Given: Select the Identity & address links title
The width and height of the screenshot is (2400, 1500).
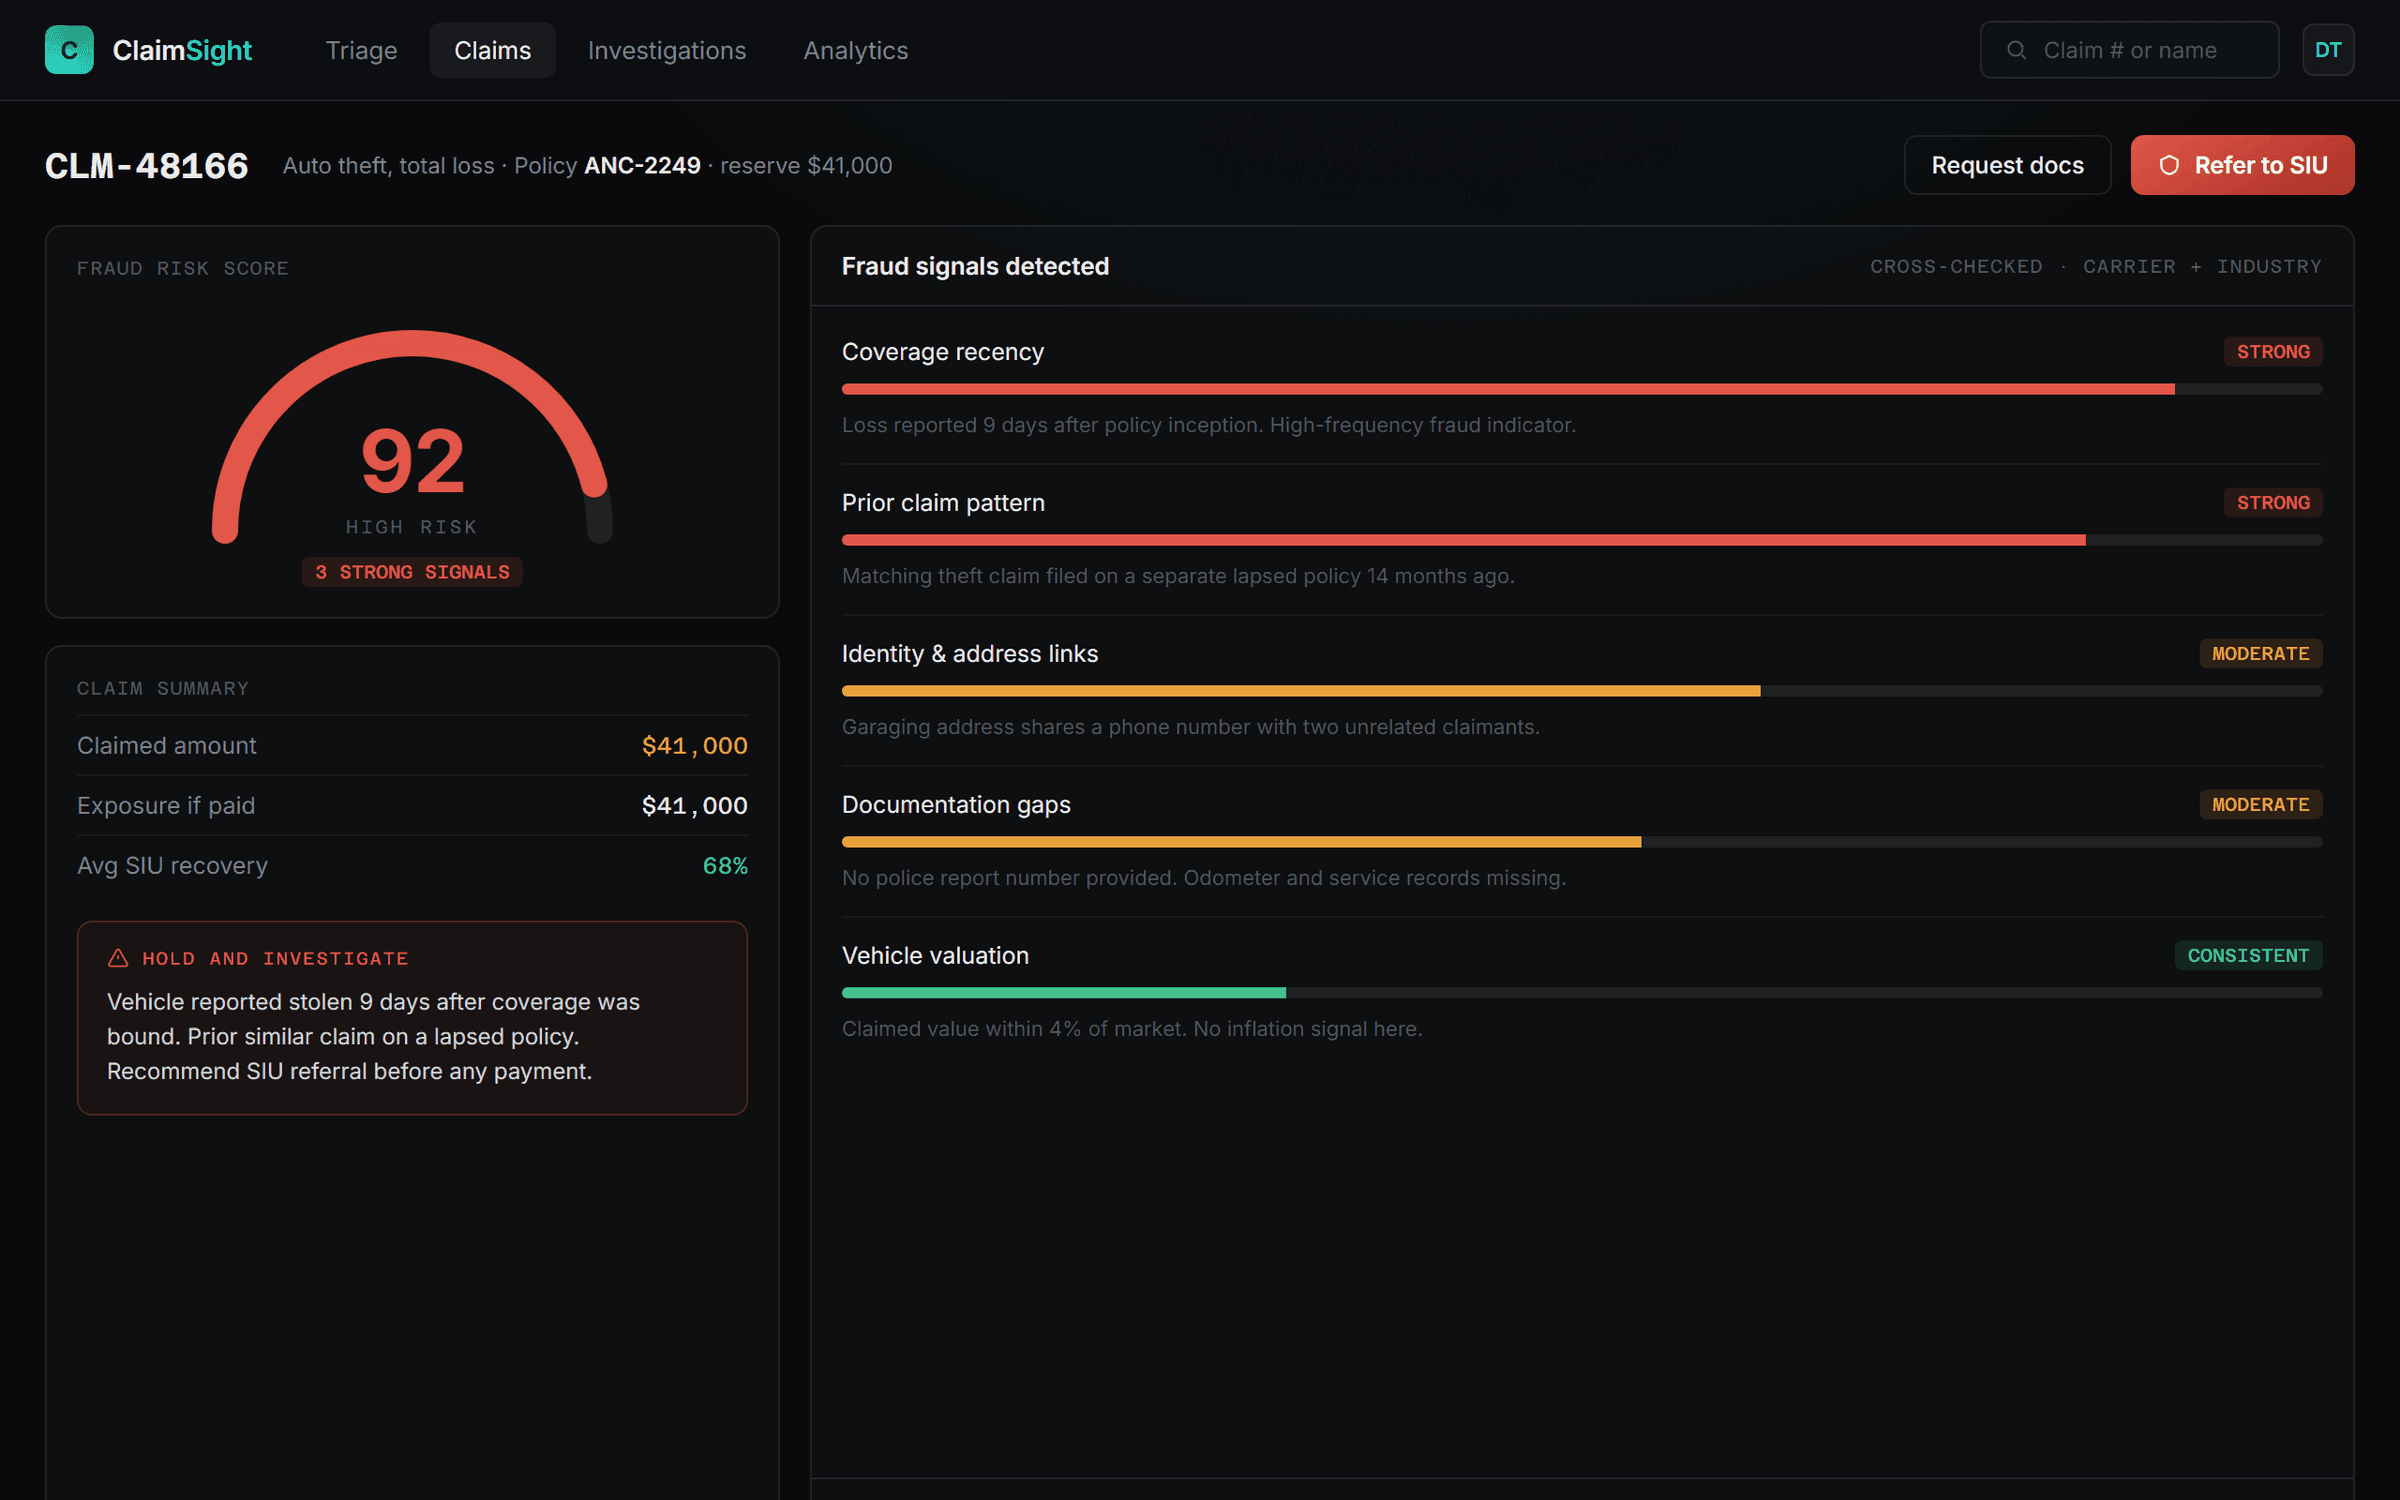Looking at the screenshot, I should pyautogui.click(x=970, y=654).
